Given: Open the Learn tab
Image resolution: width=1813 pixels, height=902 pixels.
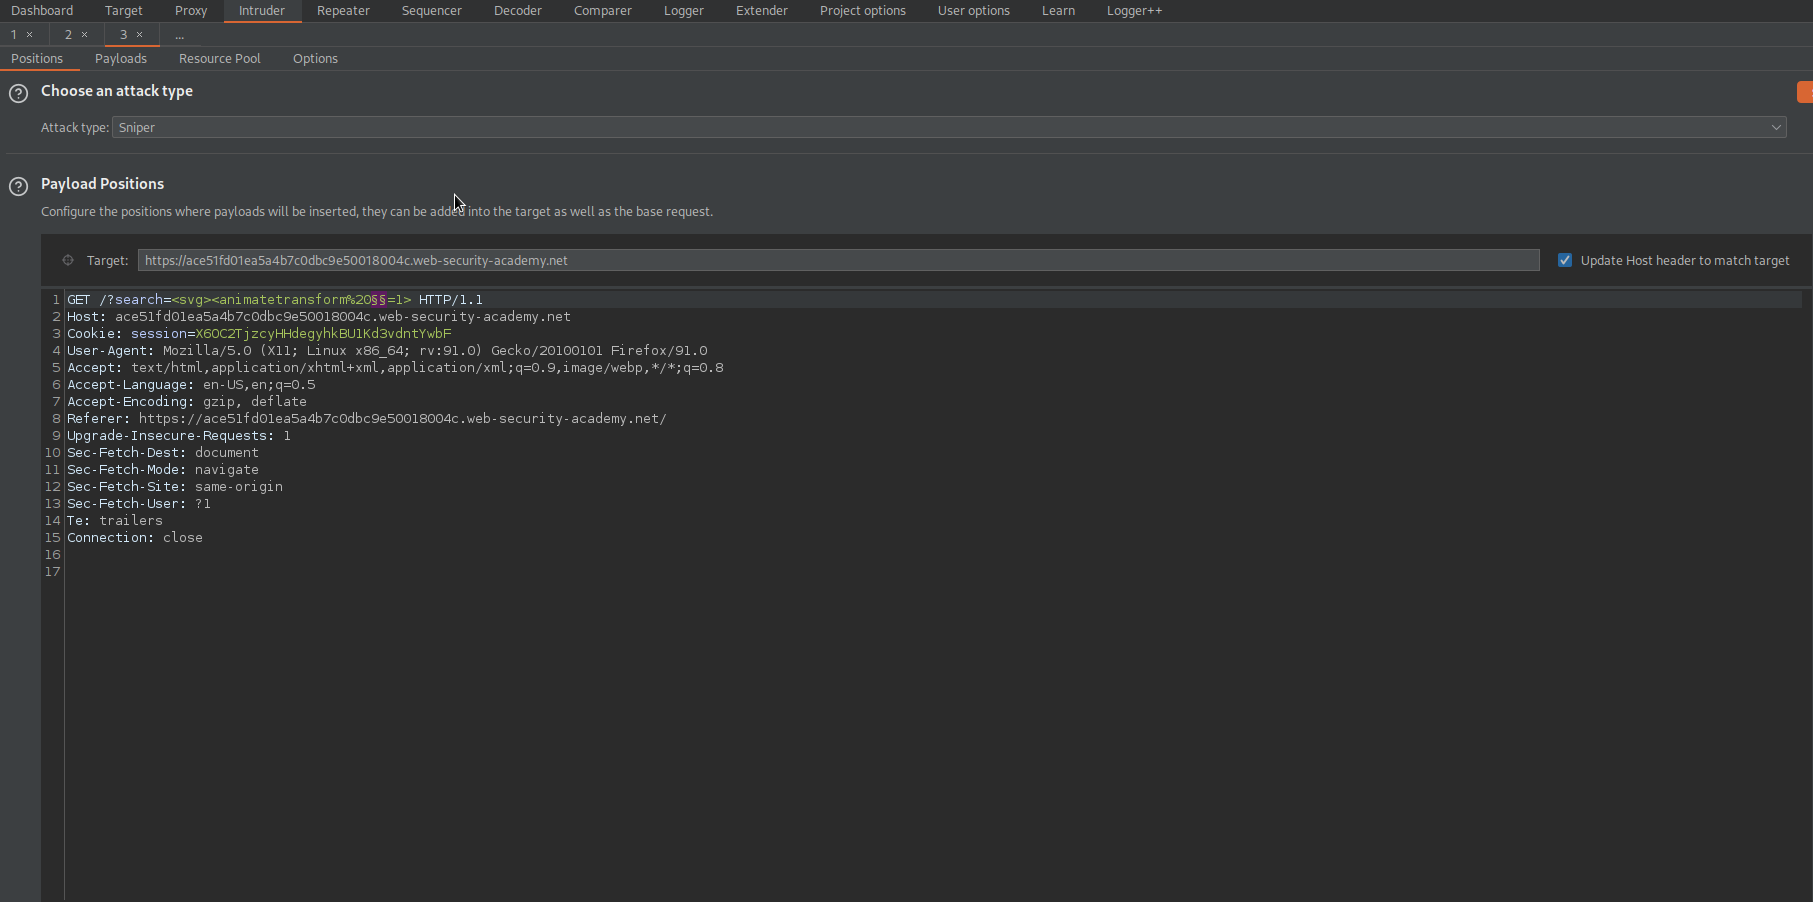Looking at the screenshot, I should point(1059,11).
